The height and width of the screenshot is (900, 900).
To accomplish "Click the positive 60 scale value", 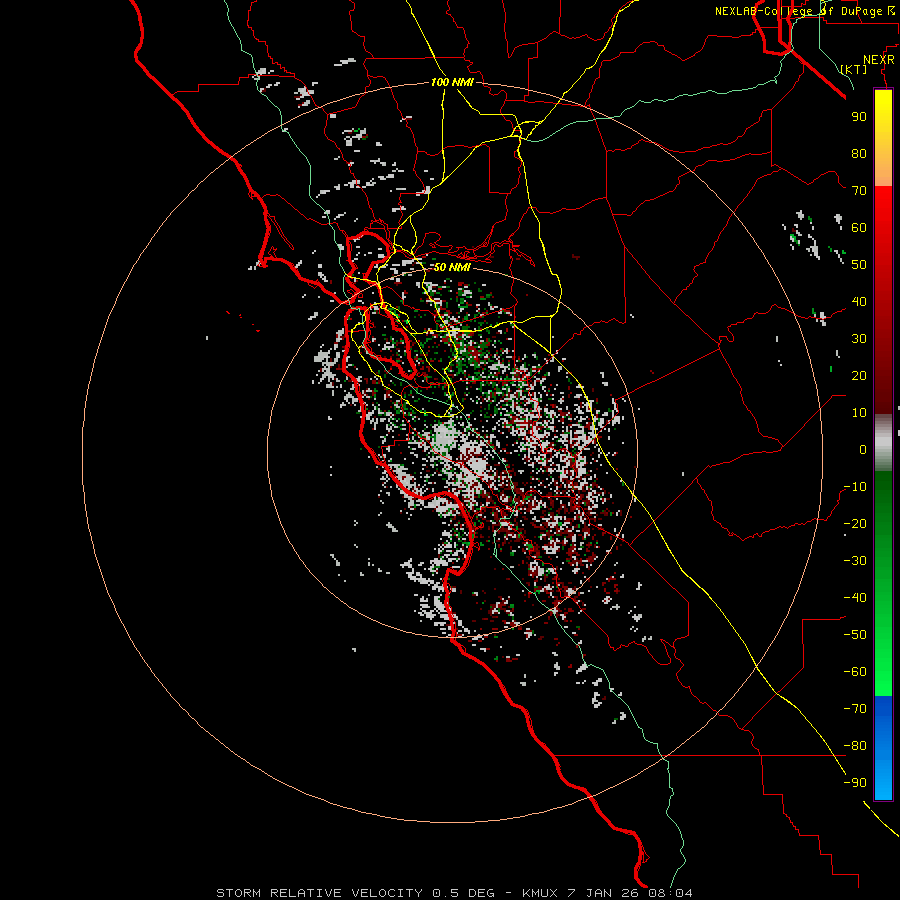I will point(859,228).
